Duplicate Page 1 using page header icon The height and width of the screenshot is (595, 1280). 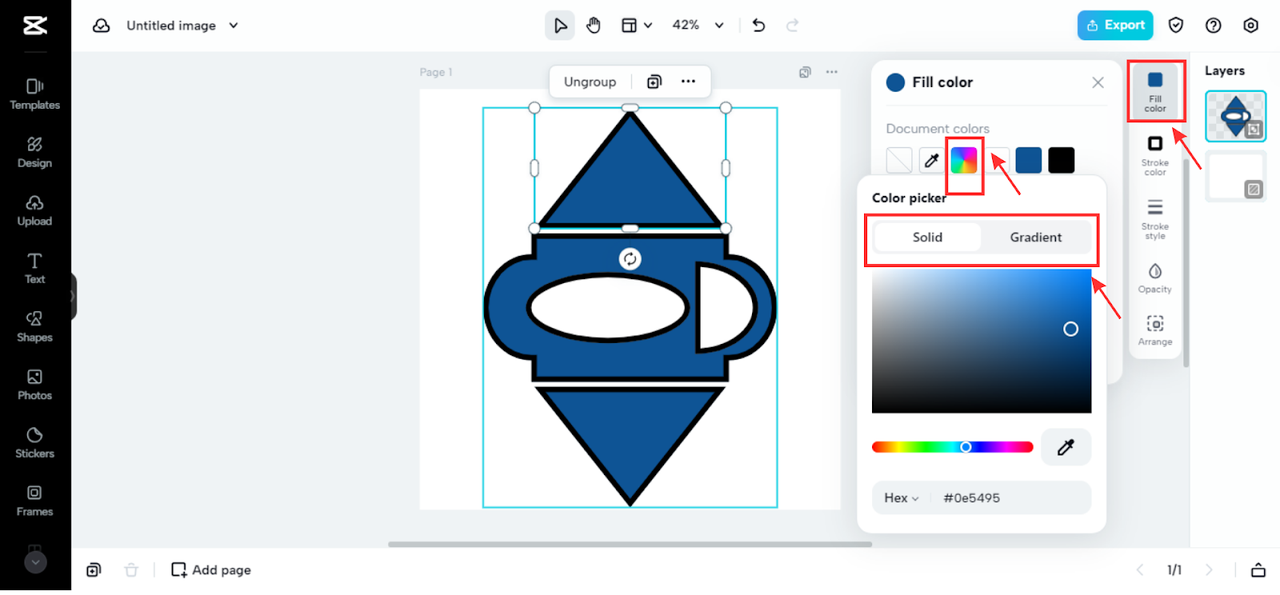[806, 72]
